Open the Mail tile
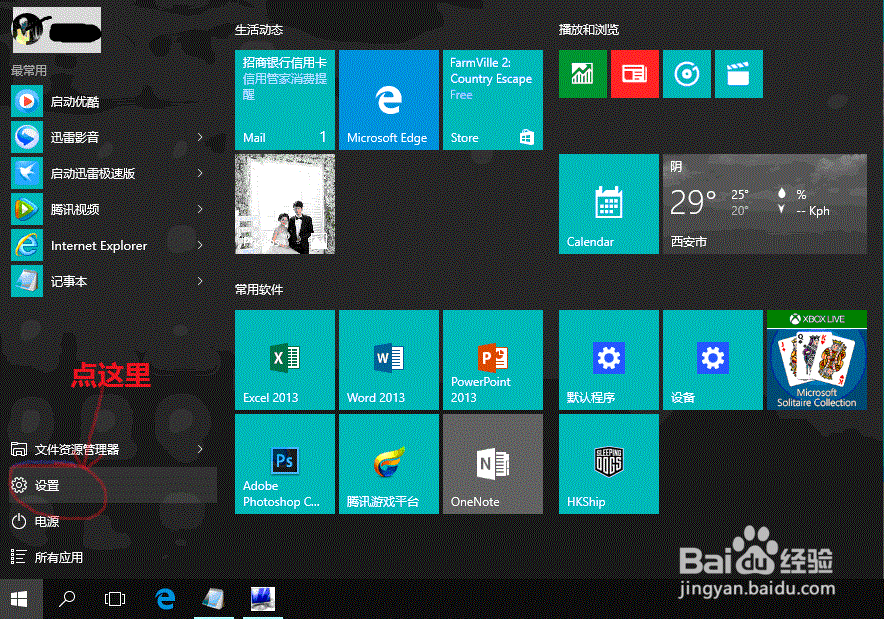This screenshot has height=619, width=884. [284, 99]
